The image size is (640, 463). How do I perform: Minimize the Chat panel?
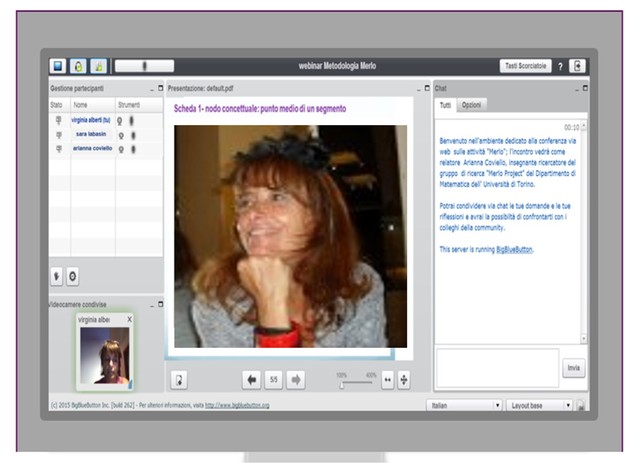577,89
